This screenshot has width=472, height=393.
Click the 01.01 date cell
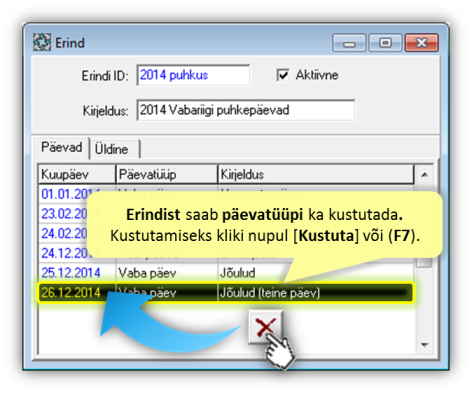63,194
